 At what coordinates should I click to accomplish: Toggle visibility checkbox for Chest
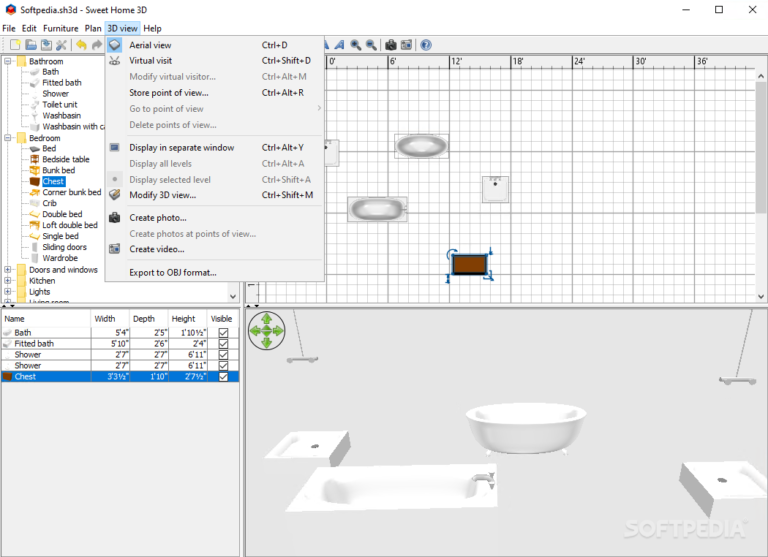point(223,377)
